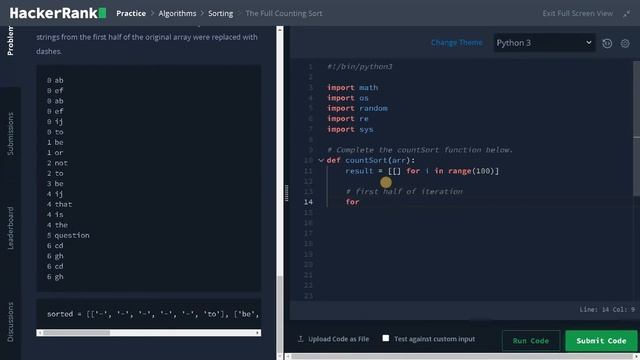Click the '#!/bin/python3' shebang line
The image size is (640, 360).
pos(360,67)
